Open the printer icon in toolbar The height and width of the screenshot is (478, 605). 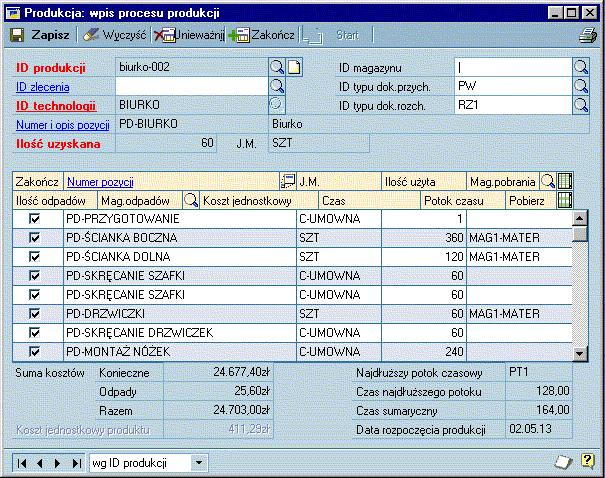point(587,35)
